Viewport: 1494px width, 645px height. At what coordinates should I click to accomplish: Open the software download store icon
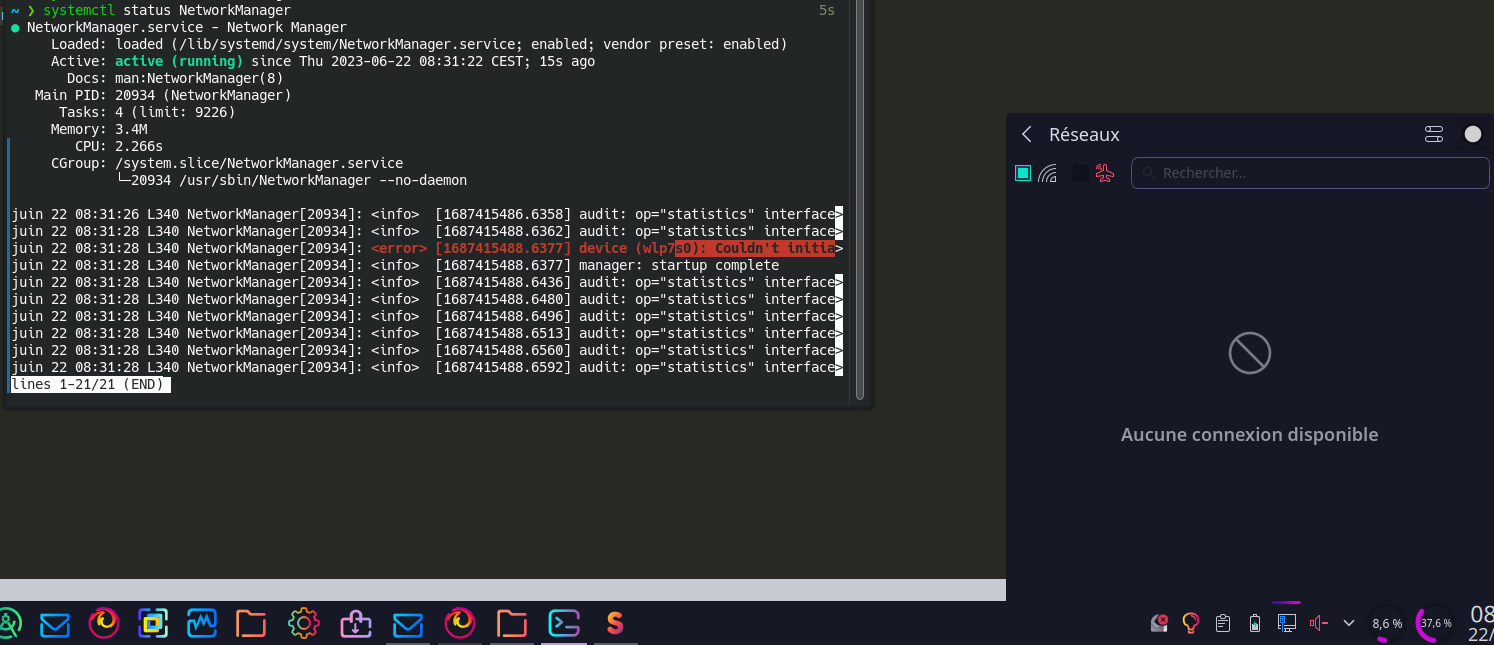pos(356,624)
